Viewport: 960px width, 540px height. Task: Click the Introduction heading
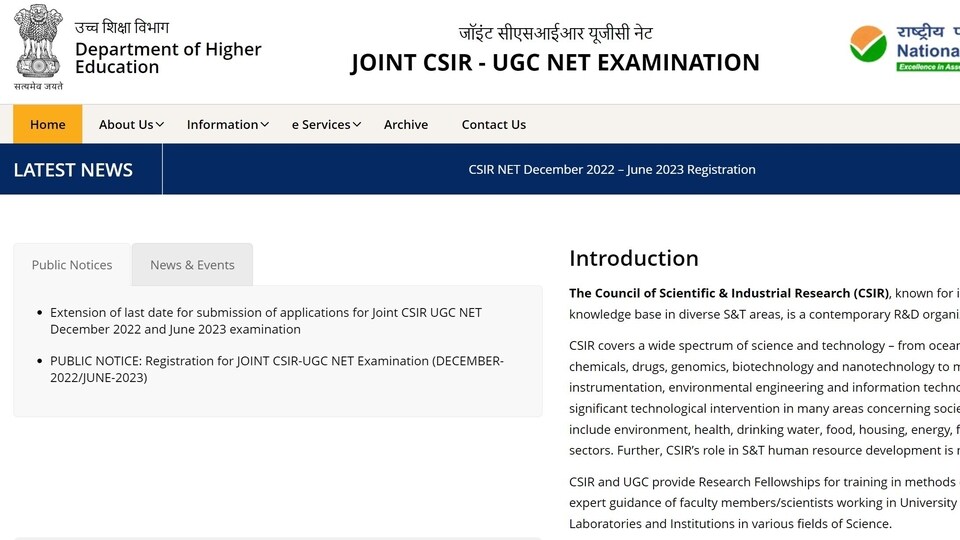tap(634, 258)
